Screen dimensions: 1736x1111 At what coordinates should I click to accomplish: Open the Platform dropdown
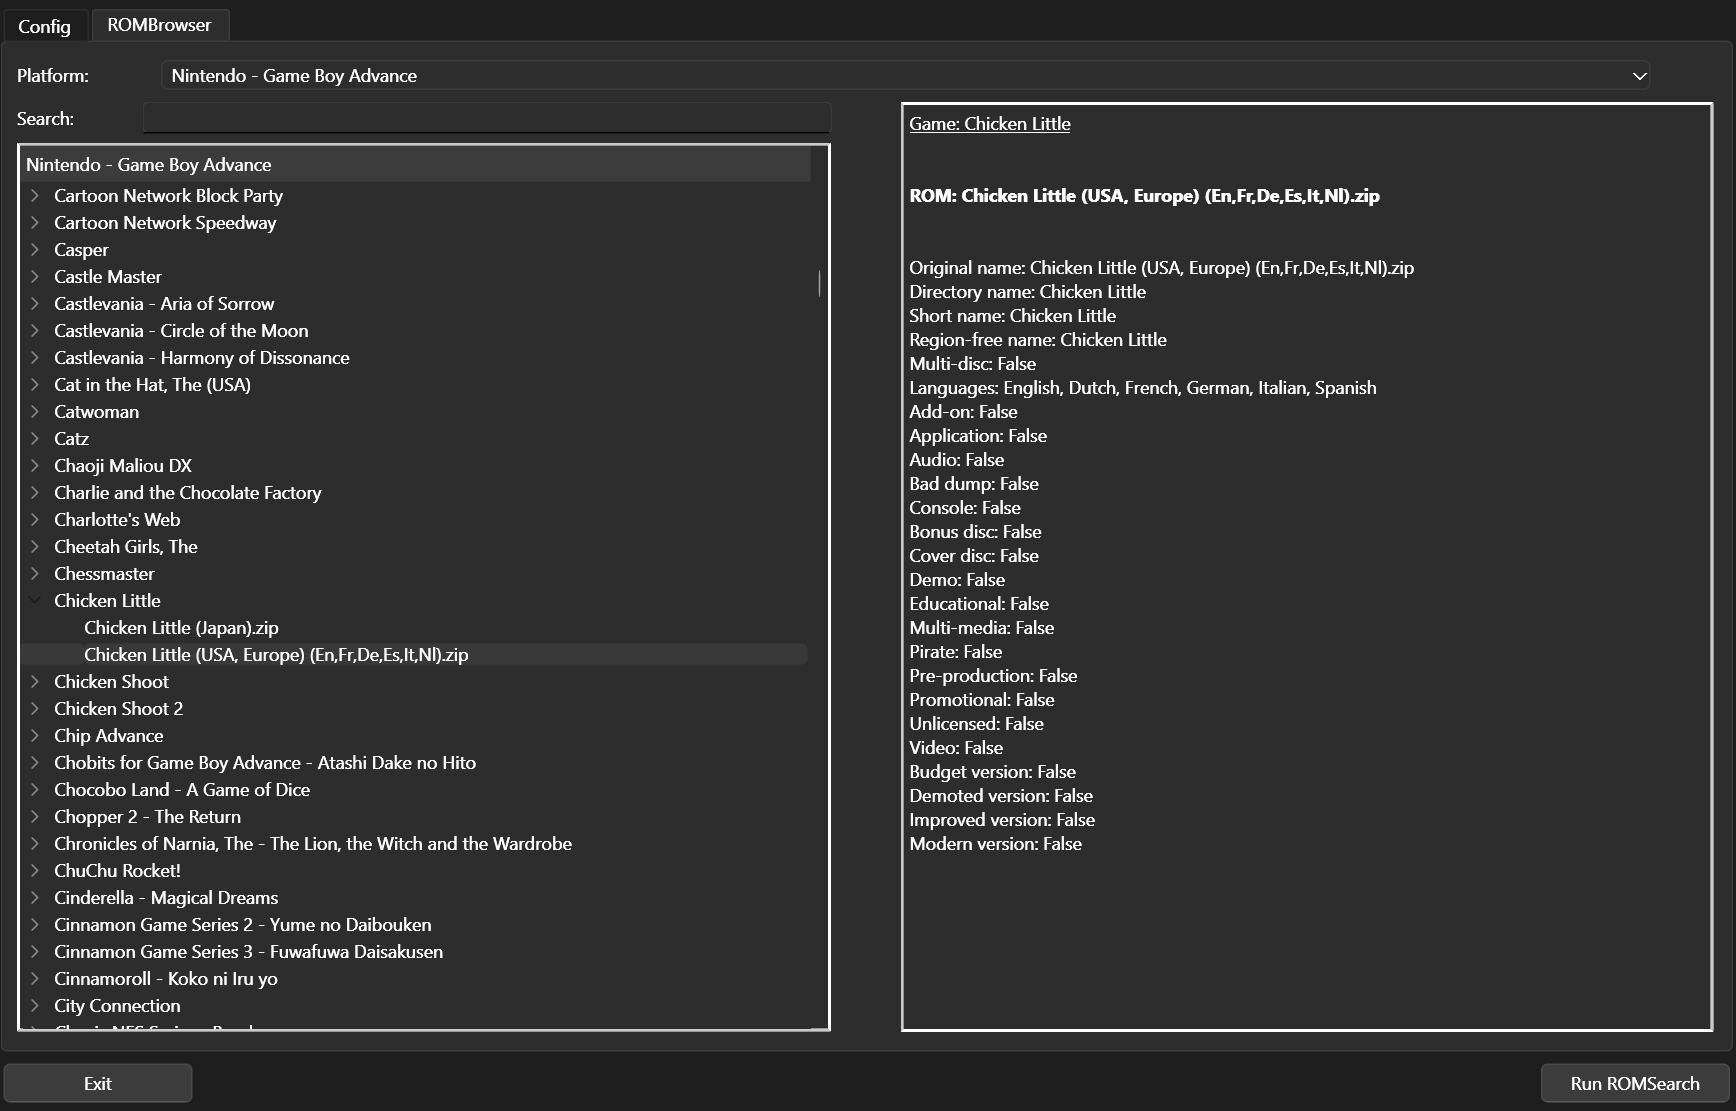[x=905, y=76]
